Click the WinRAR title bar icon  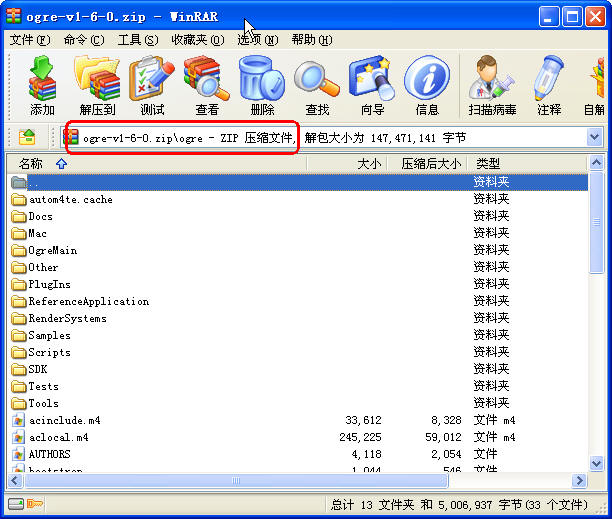click(13, 15)
